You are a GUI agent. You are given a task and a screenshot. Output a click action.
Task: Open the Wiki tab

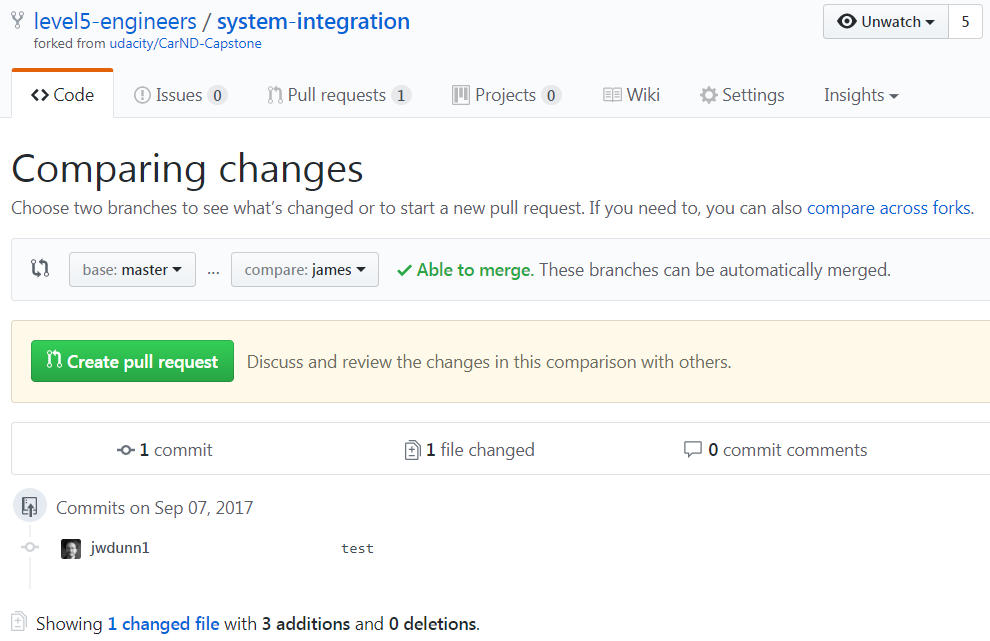tap(631, 95)
